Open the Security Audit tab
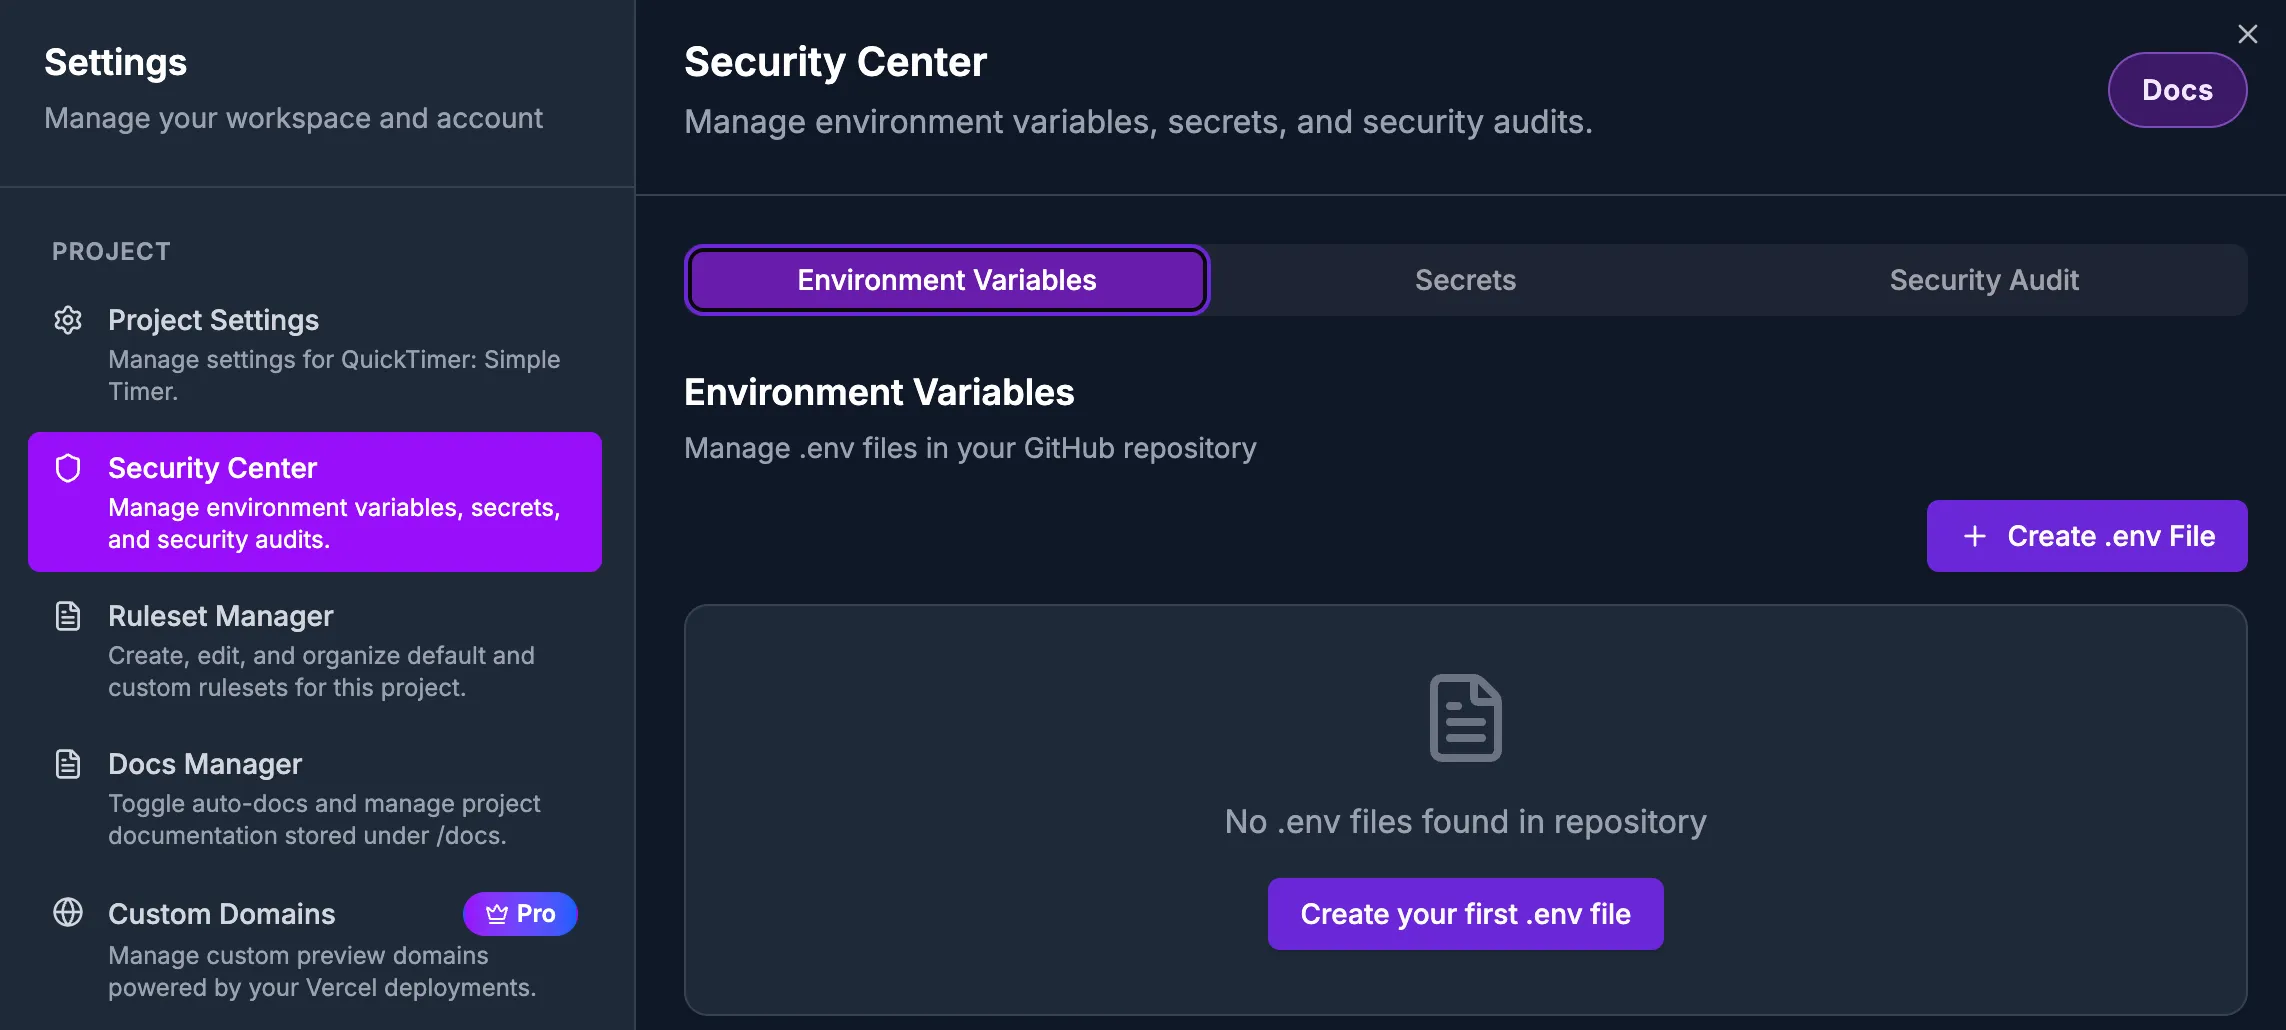This screenshot has height=1030, width=2286. 1984,280
